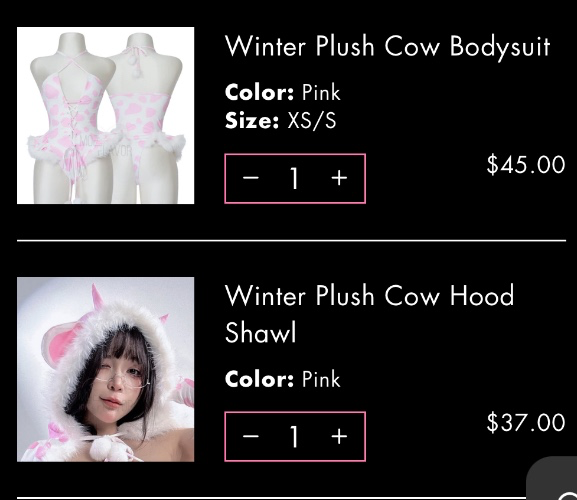Select the Cow Bodysuit quantity number field
This screenshot has height=500, width=577.
[294, 178]
